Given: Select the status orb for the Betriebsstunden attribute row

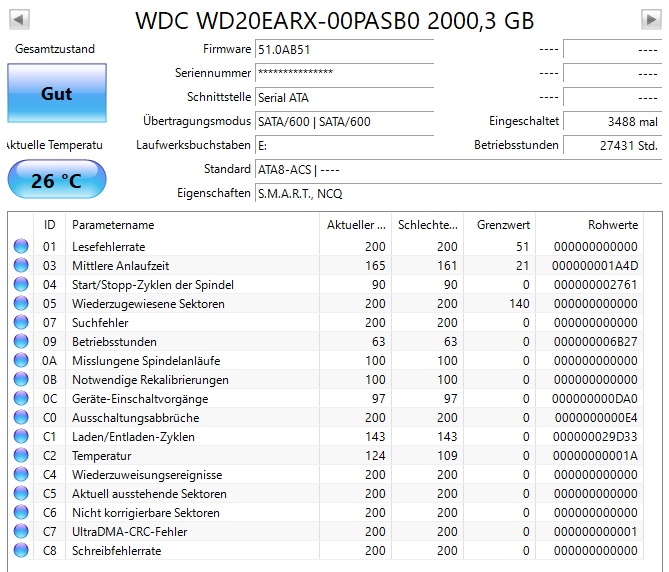Looking at the screenshot, I should pyautogui.click(x=21, y=341).
